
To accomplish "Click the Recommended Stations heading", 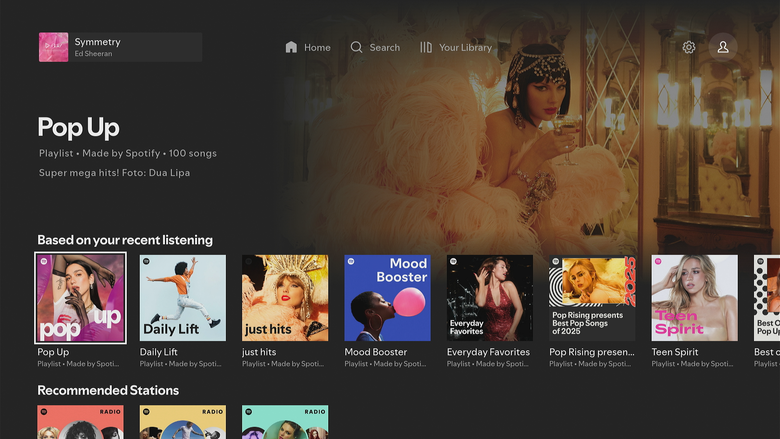I will pos(108,390).
